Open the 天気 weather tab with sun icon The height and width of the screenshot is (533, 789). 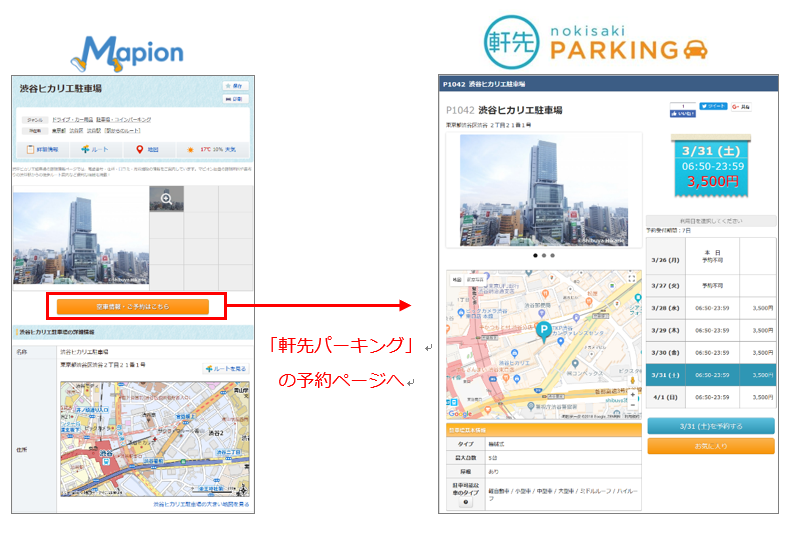(212, 150)
